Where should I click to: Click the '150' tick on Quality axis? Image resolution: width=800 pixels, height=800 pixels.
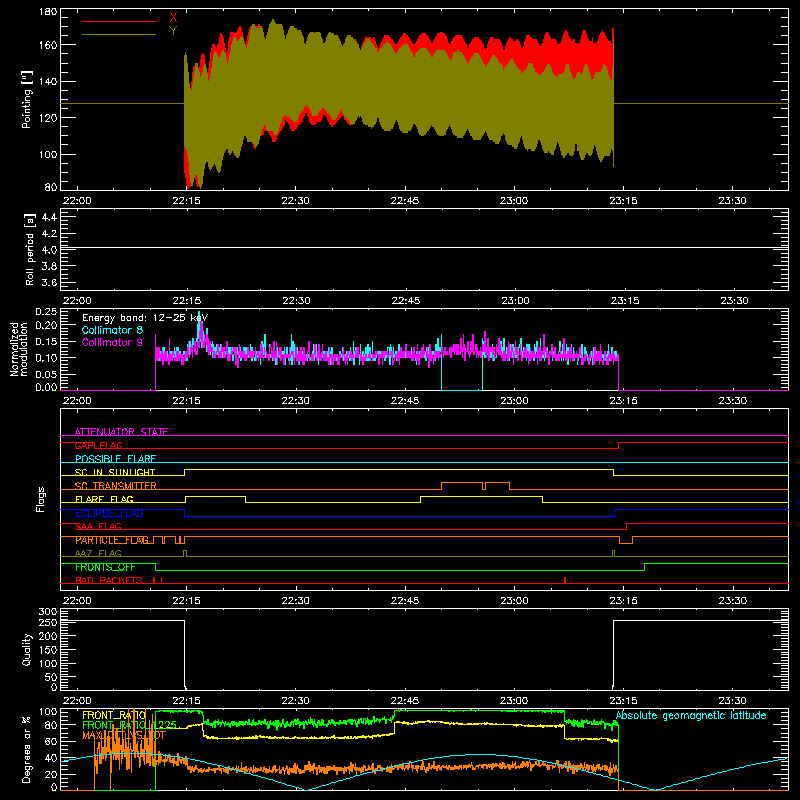tap(48, 650)
